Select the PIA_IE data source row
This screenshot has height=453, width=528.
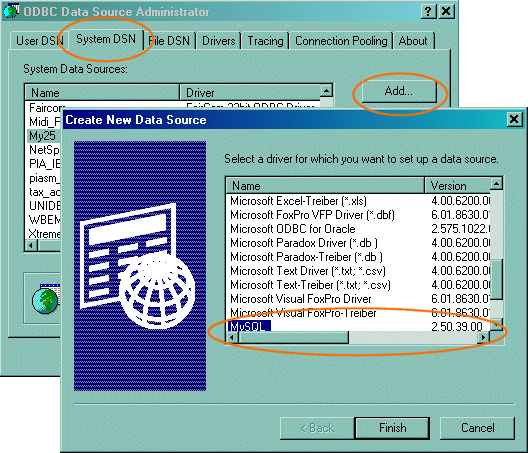44,164
